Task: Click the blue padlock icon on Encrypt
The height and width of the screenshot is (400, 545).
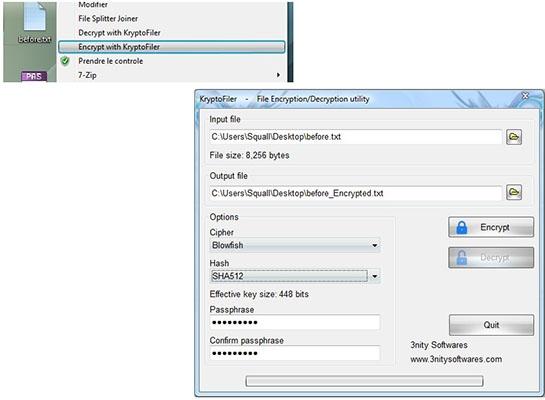Action: point(462,227)
